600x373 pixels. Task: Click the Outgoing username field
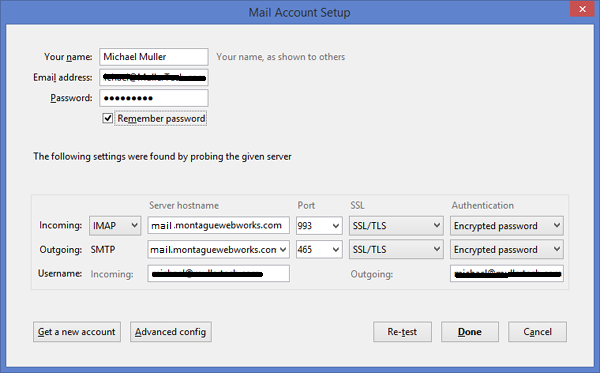point(507,274)
